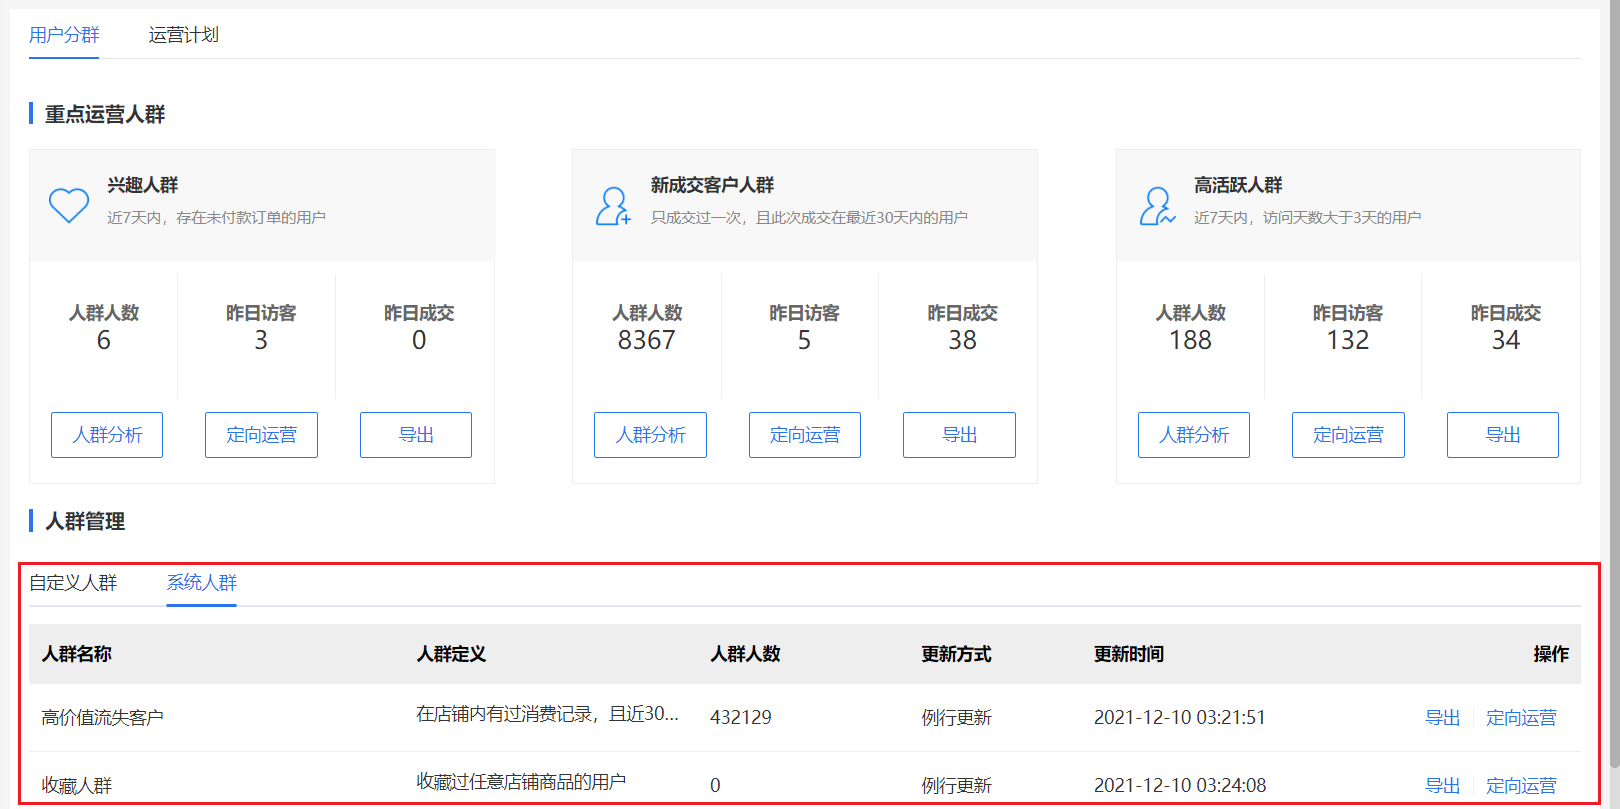Export the 高活跃人群 card using 导出
This screenshot has height=809, width=1620.
pos(1503,435)
